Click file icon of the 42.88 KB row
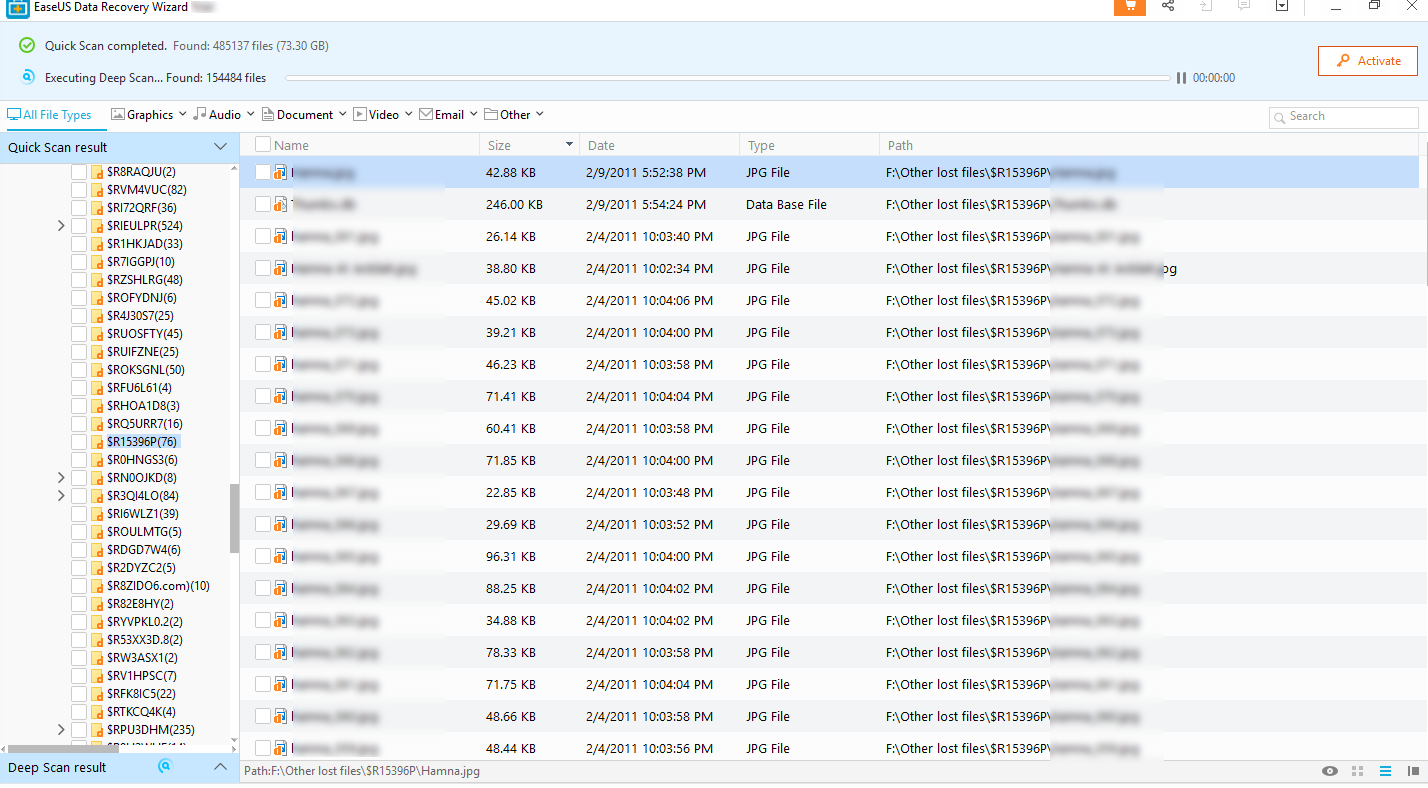 tap(281, 172)
